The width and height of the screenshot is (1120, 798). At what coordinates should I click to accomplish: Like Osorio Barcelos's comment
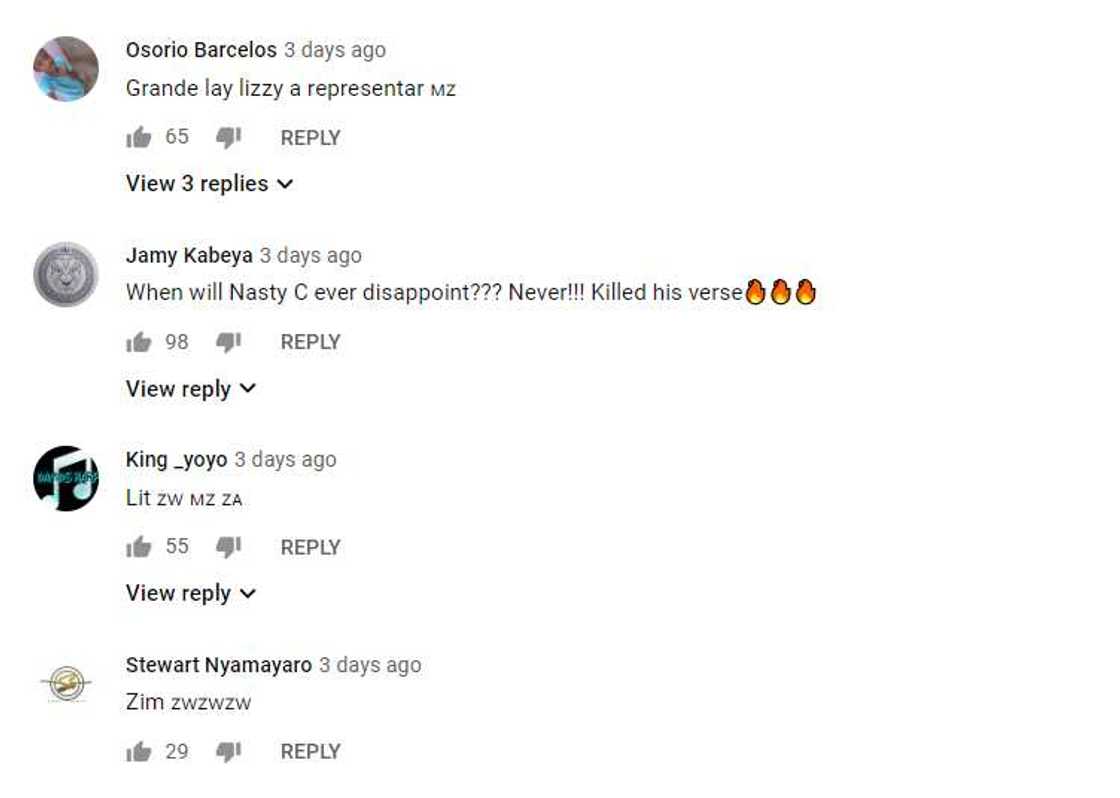point(138,138)
